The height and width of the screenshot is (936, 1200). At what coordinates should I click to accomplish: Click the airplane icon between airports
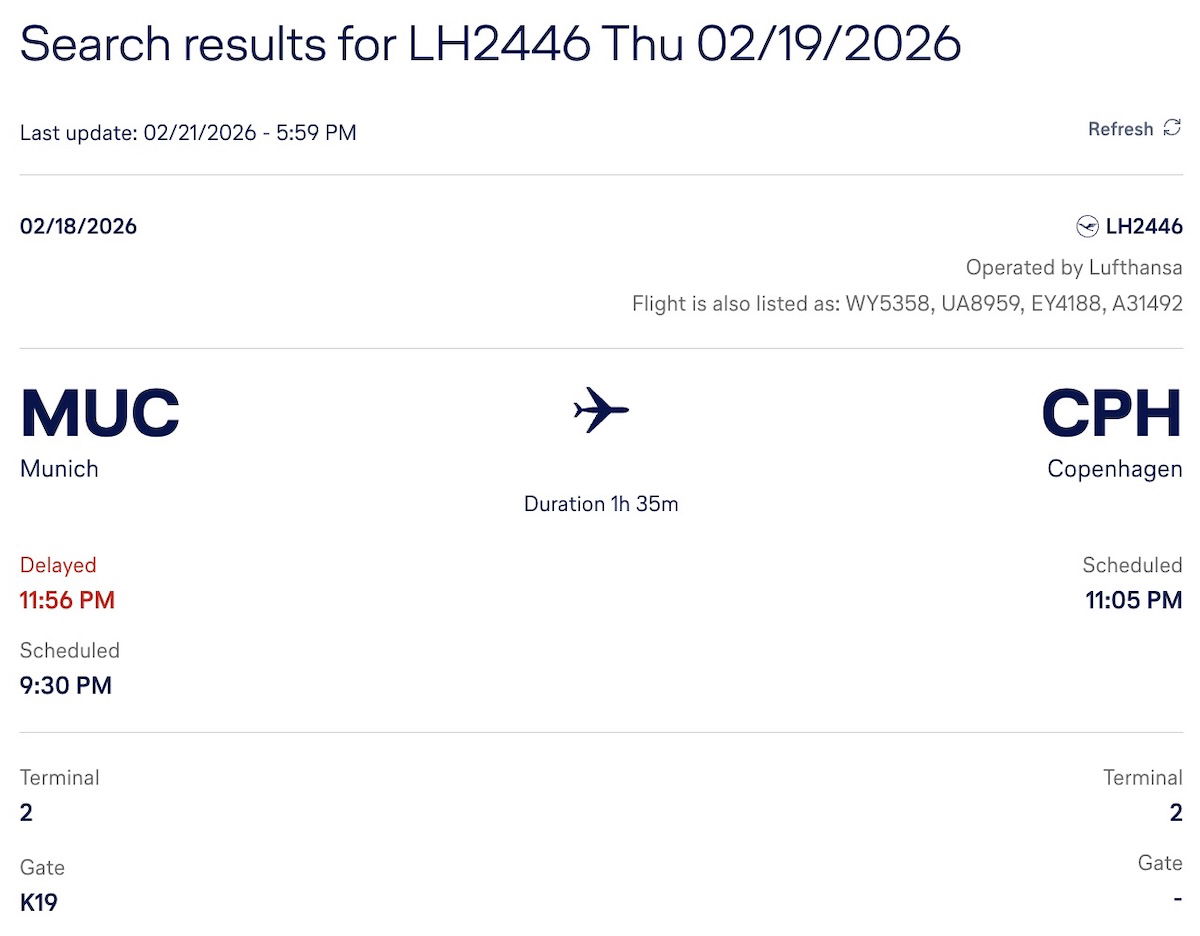tap(601, 410)
